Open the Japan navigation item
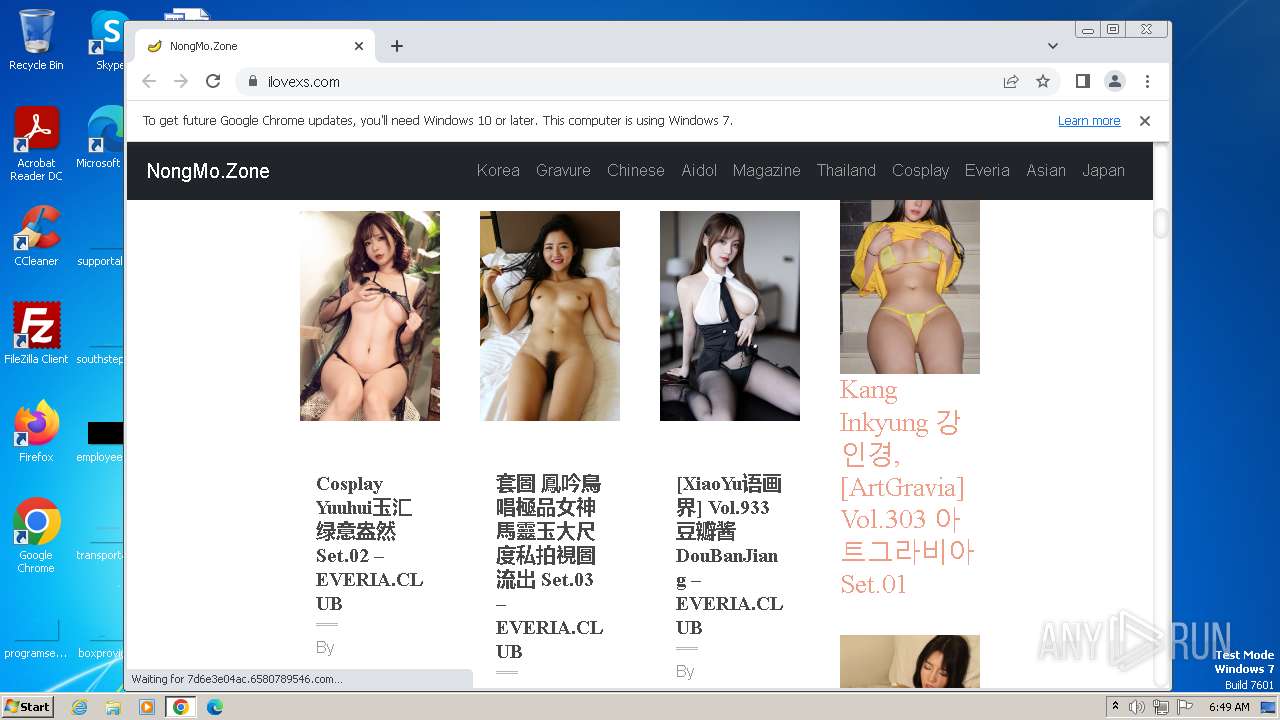The height and width of the screenshot is (720, 1280). pos(1103,171)
